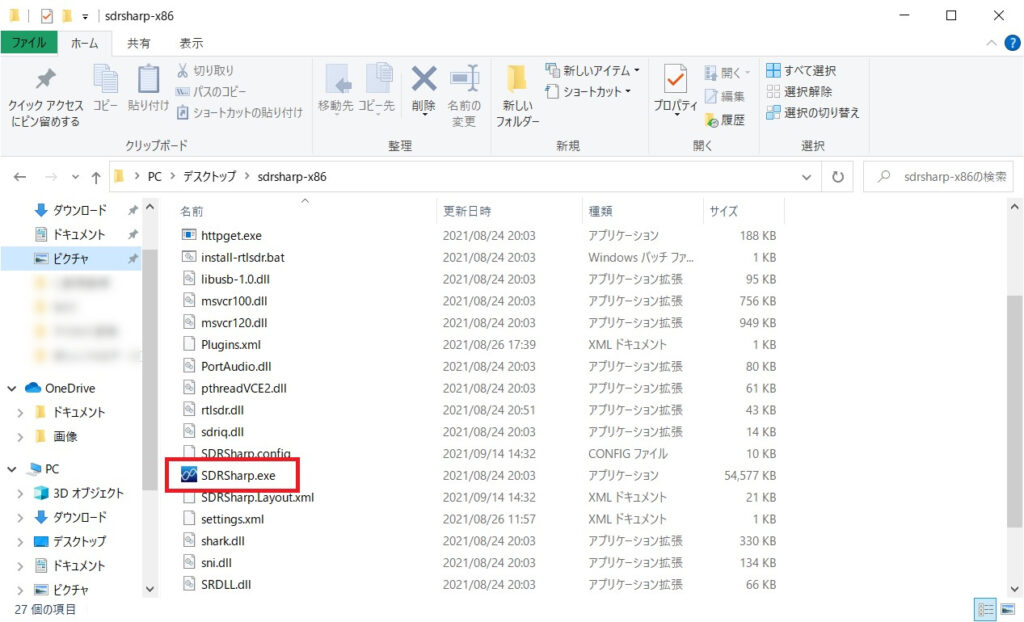
Task: Open the ファイル tab
Action: click(29, 42)
